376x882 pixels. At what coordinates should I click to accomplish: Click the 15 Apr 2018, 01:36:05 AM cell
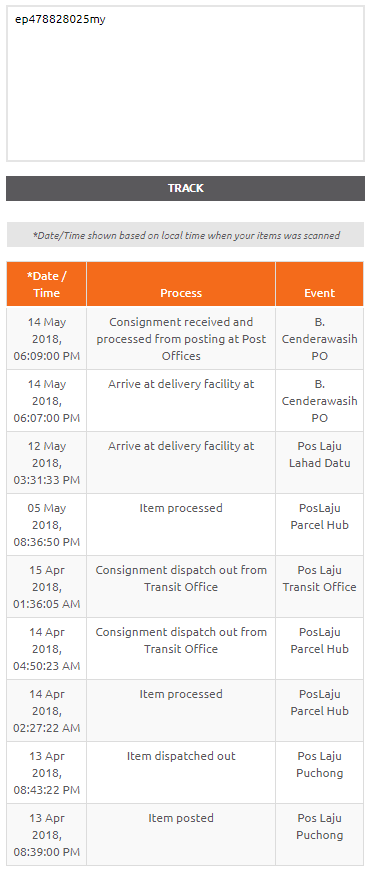47,586
